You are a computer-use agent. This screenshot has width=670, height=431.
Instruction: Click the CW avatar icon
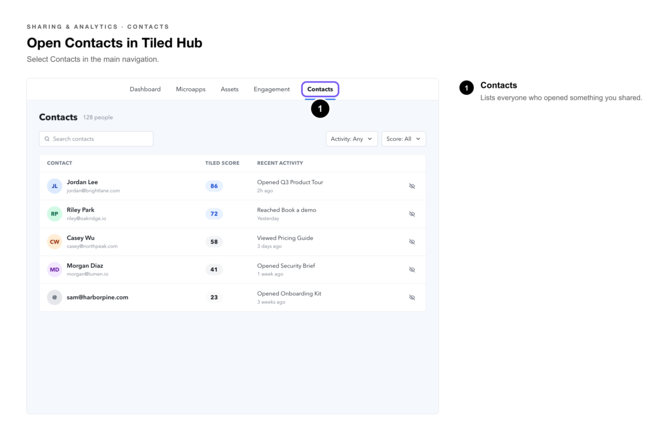pyautogui.click(x=54, y=242)
